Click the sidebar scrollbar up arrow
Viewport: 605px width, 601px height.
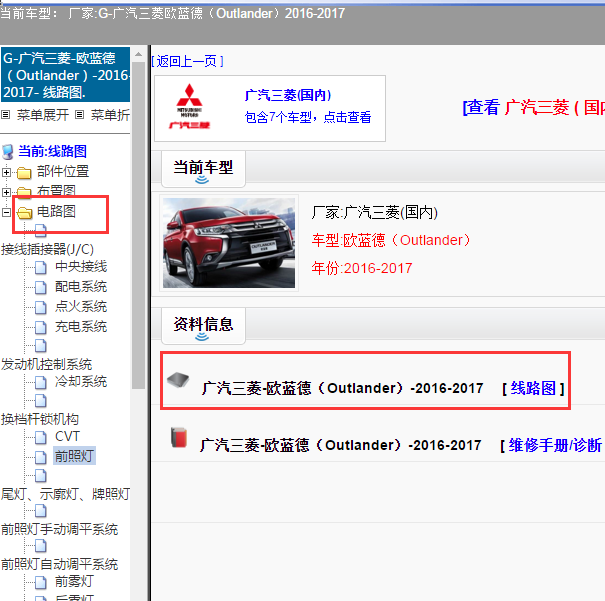pyautogui.click(x=138, y=54)
